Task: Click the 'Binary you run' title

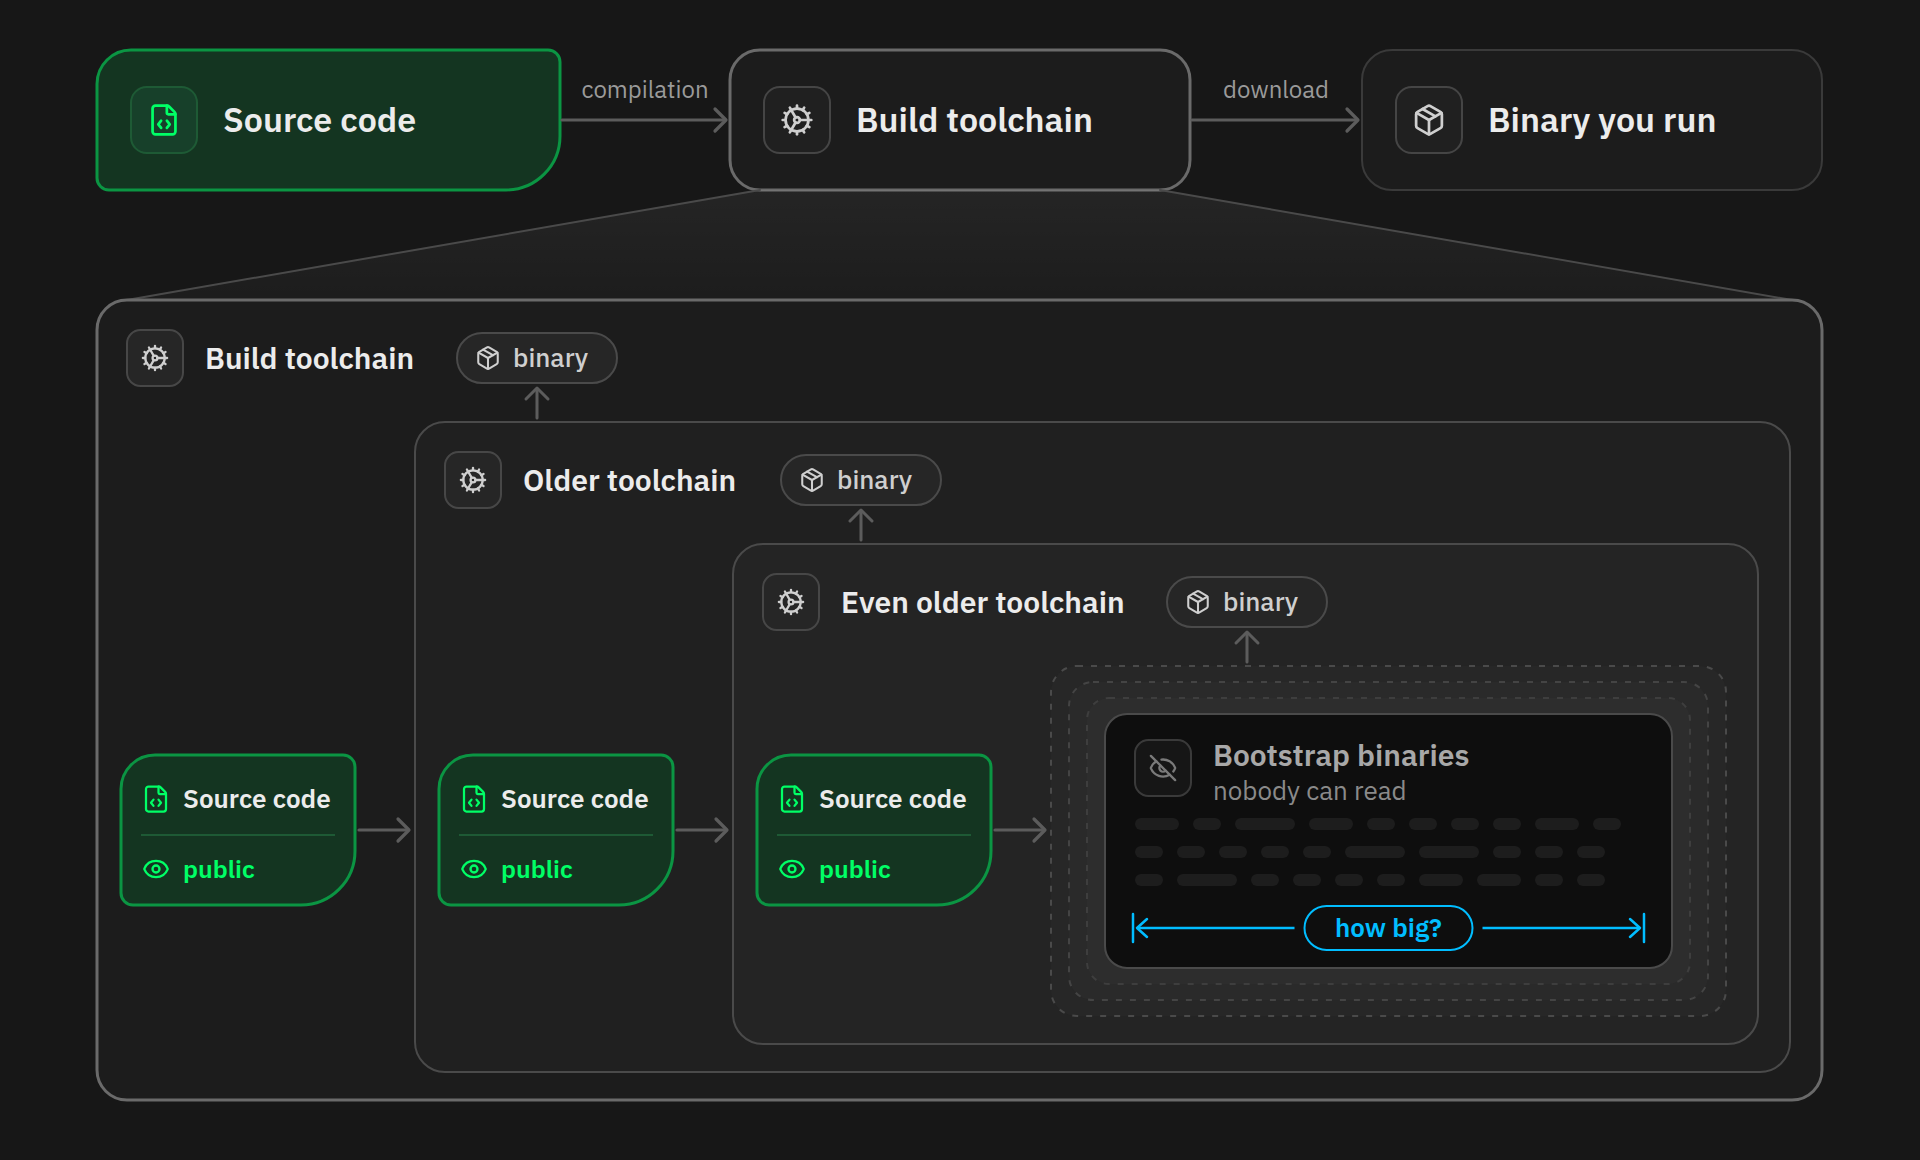Action: (1602, 121)
